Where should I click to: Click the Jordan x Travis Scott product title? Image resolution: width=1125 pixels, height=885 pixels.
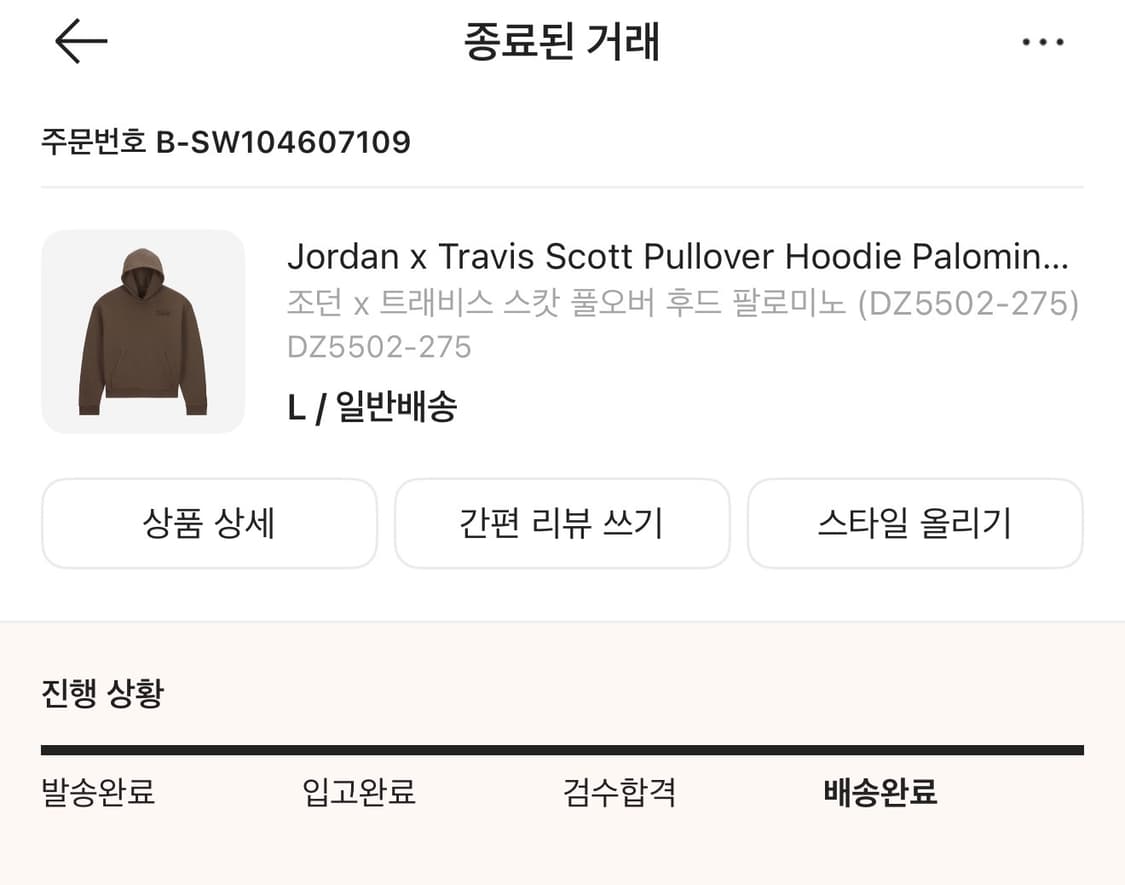[680, 257]
